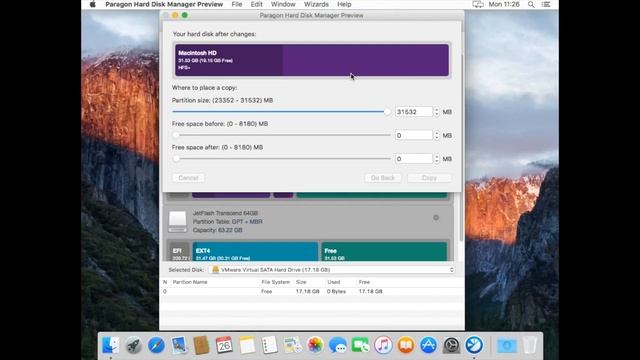This screenshot has width=640, height=360.
Task: Click the partition size stepper arrows
Action: click(x=436, y=112)
